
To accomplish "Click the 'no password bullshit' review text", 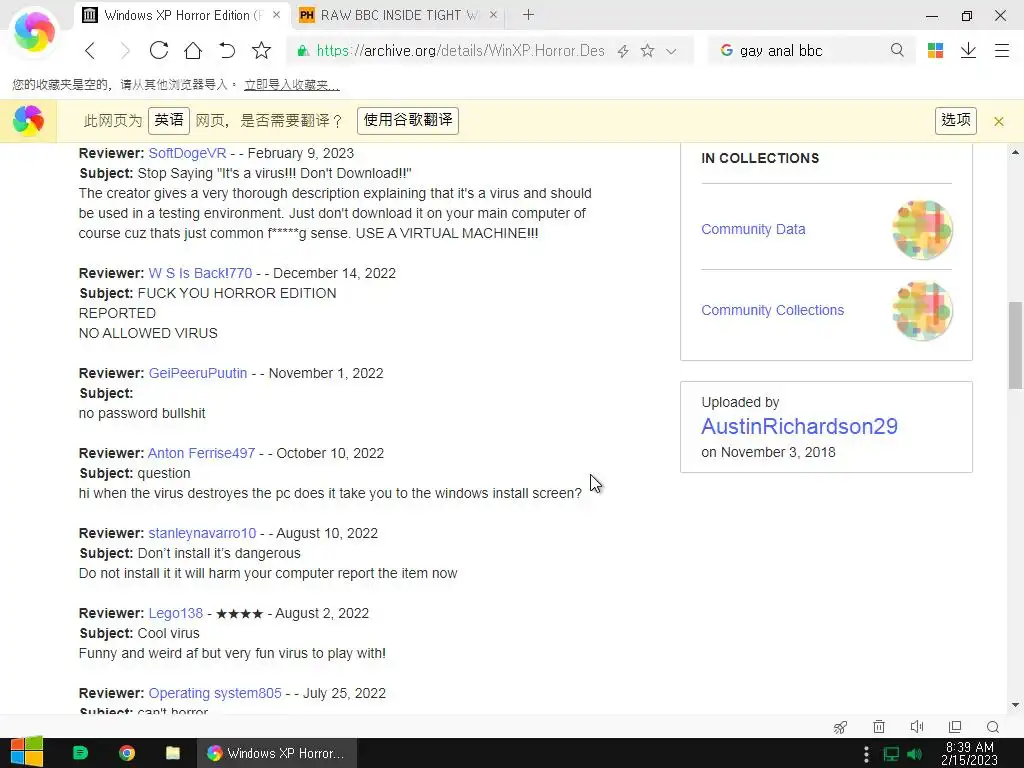I will 142,413.
